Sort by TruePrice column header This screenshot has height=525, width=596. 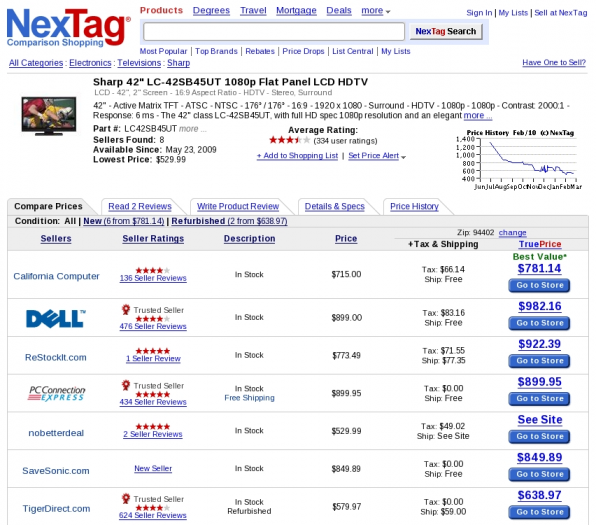tap(540, 244)
